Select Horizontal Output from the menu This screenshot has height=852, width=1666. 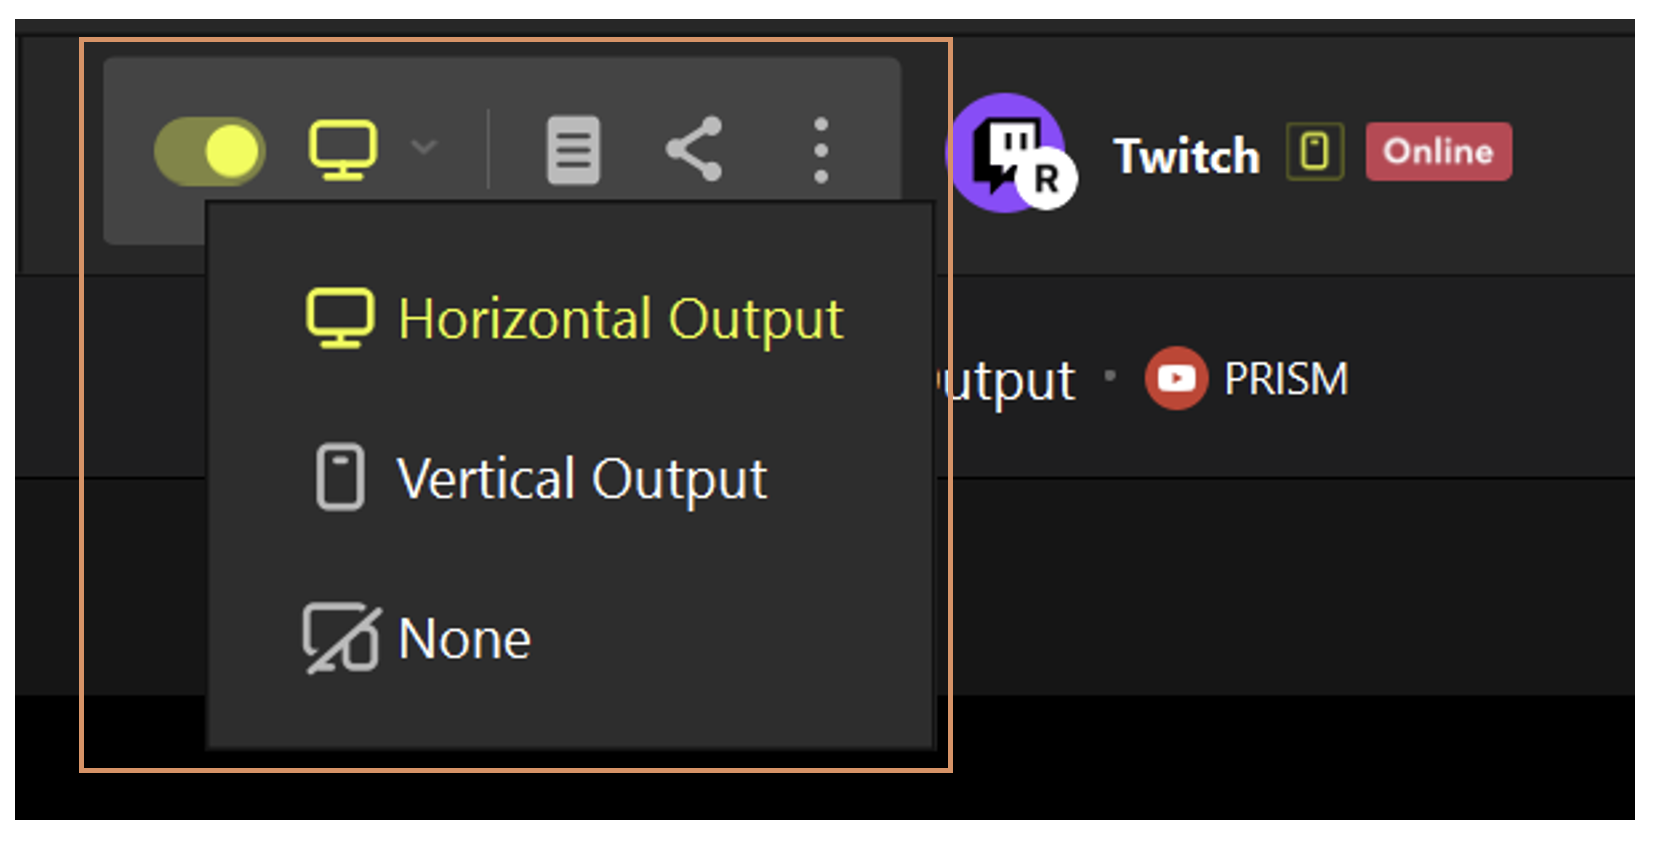tap(575, 319)
